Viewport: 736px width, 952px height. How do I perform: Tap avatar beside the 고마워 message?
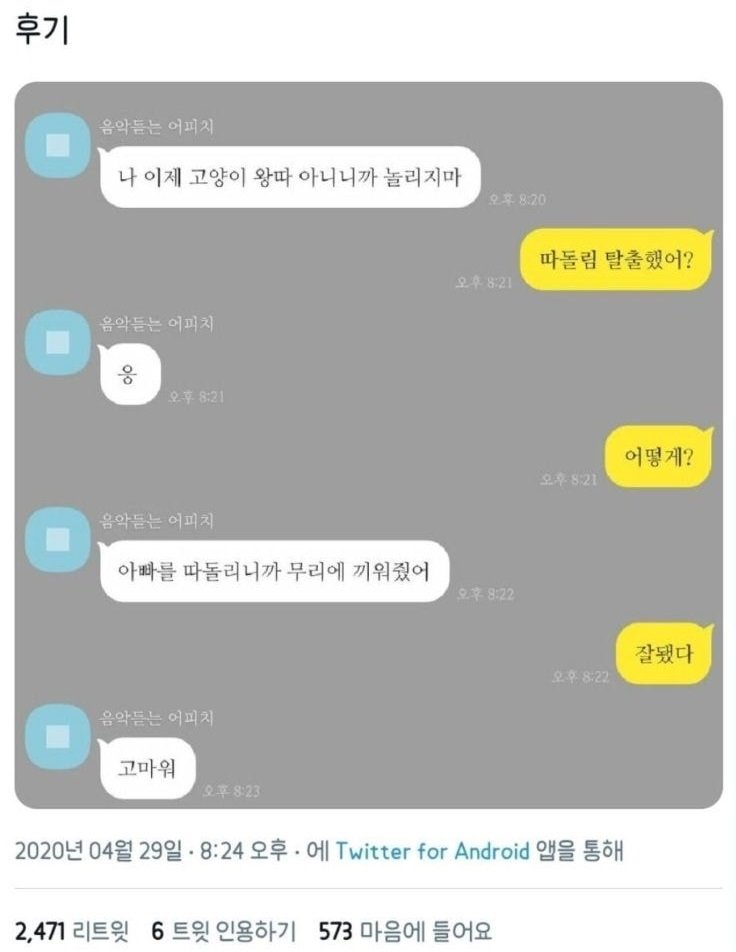click(x=58, y=736)
